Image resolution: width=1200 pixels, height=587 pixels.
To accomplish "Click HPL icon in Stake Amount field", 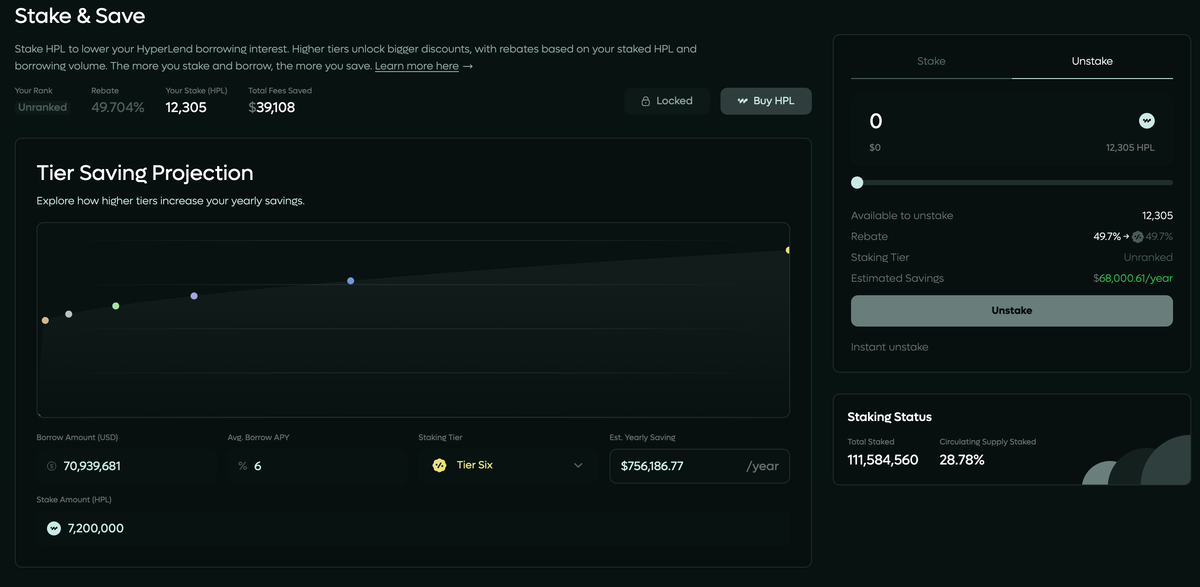I will [54, 528].
